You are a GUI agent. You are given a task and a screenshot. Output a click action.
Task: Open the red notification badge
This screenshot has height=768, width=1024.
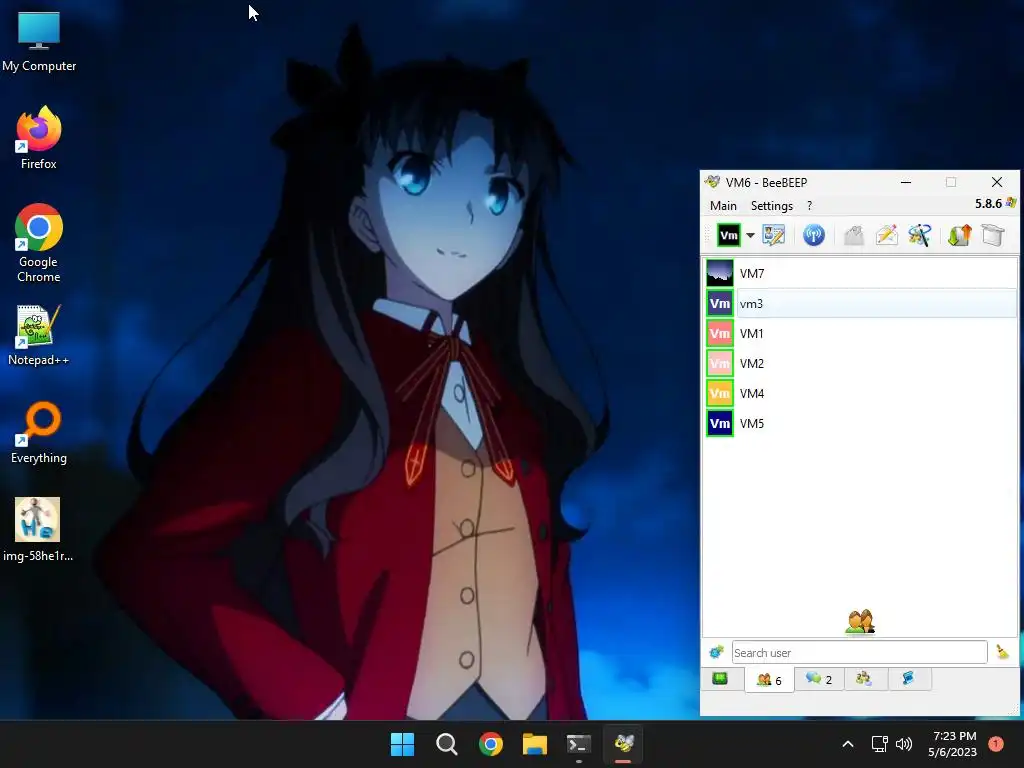(996, 743)
